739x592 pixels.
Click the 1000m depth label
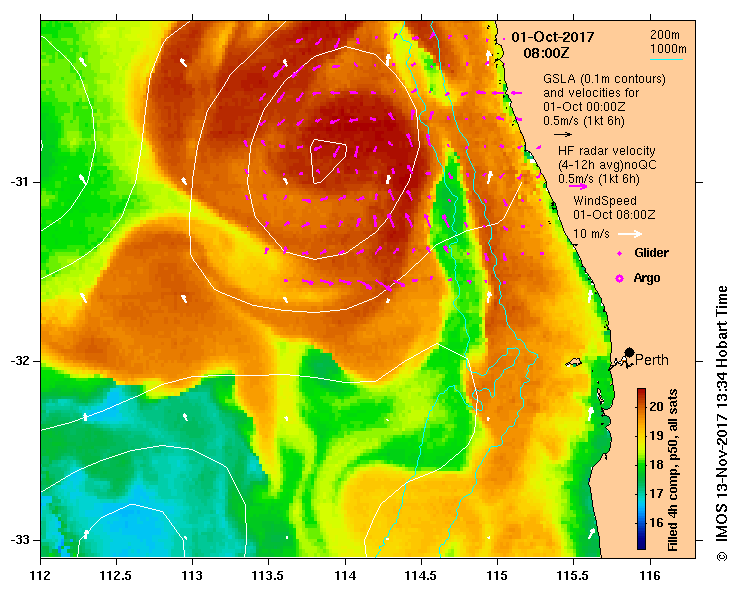point(668,49)
